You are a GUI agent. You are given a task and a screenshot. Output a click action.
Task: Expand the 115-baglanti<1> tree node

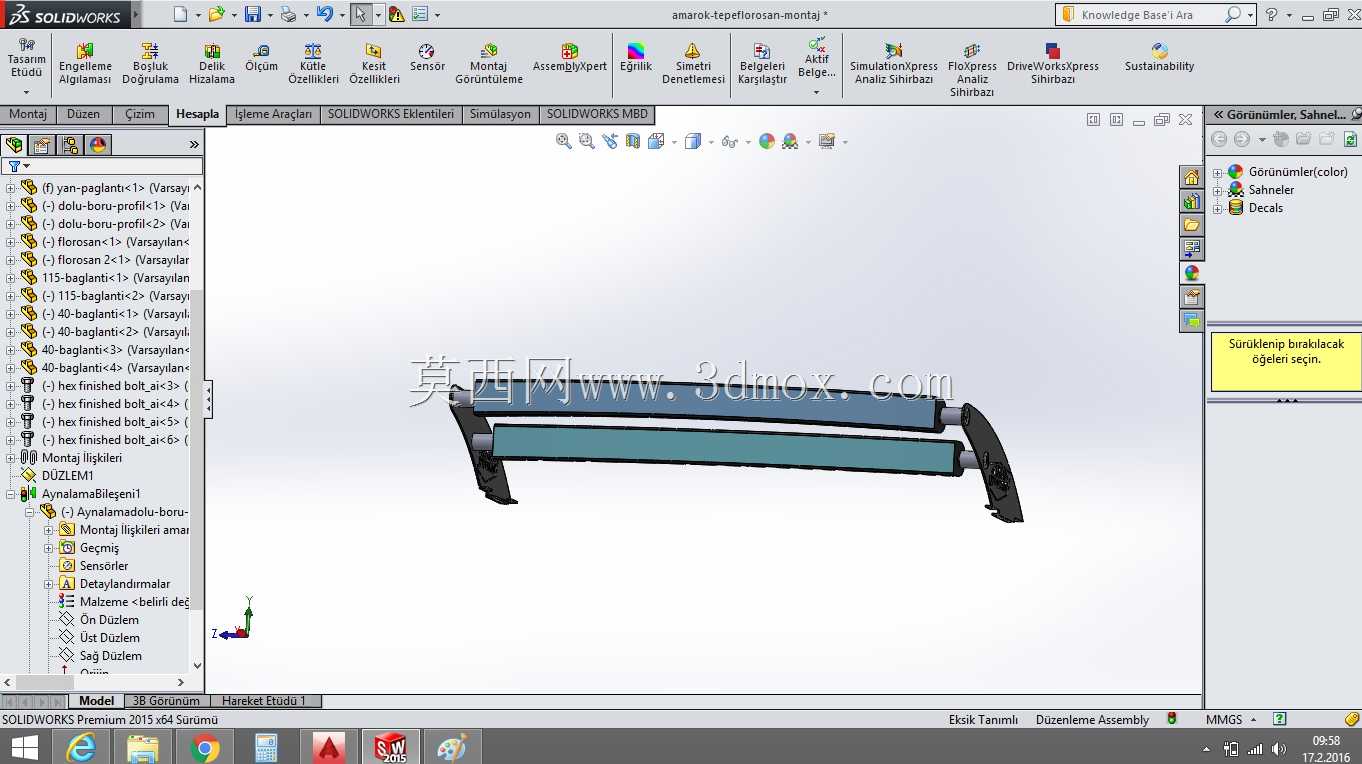pos(11,278)
